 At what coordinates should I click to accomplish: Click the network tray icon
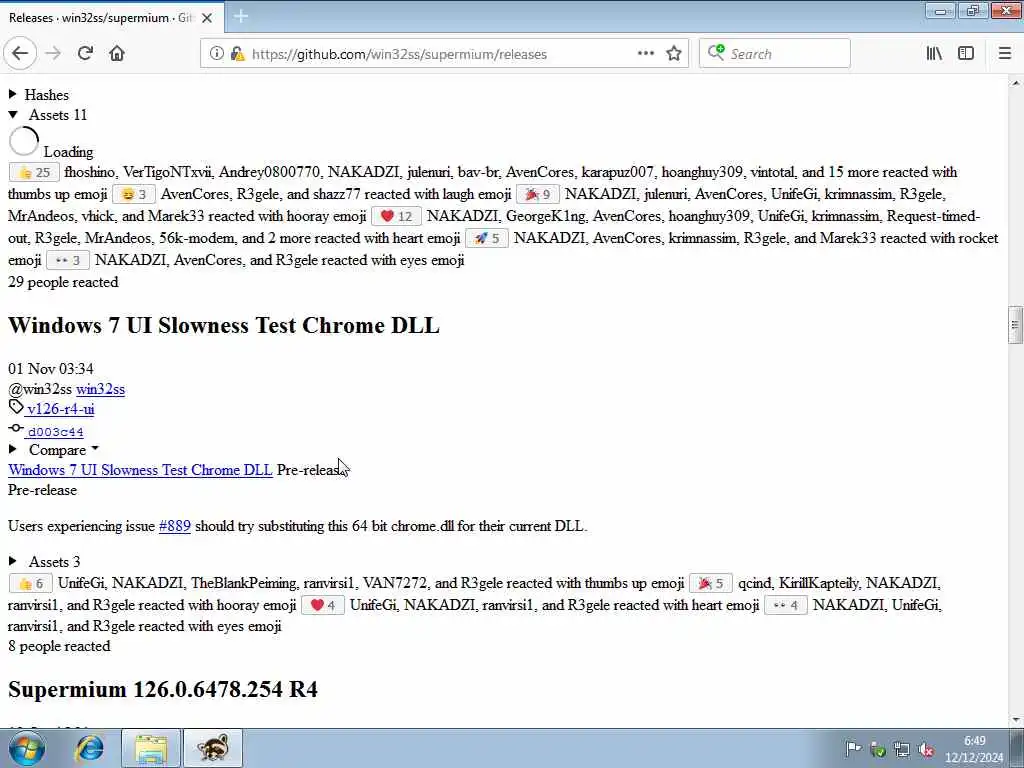pyautogui.click(x=902, y=750)
